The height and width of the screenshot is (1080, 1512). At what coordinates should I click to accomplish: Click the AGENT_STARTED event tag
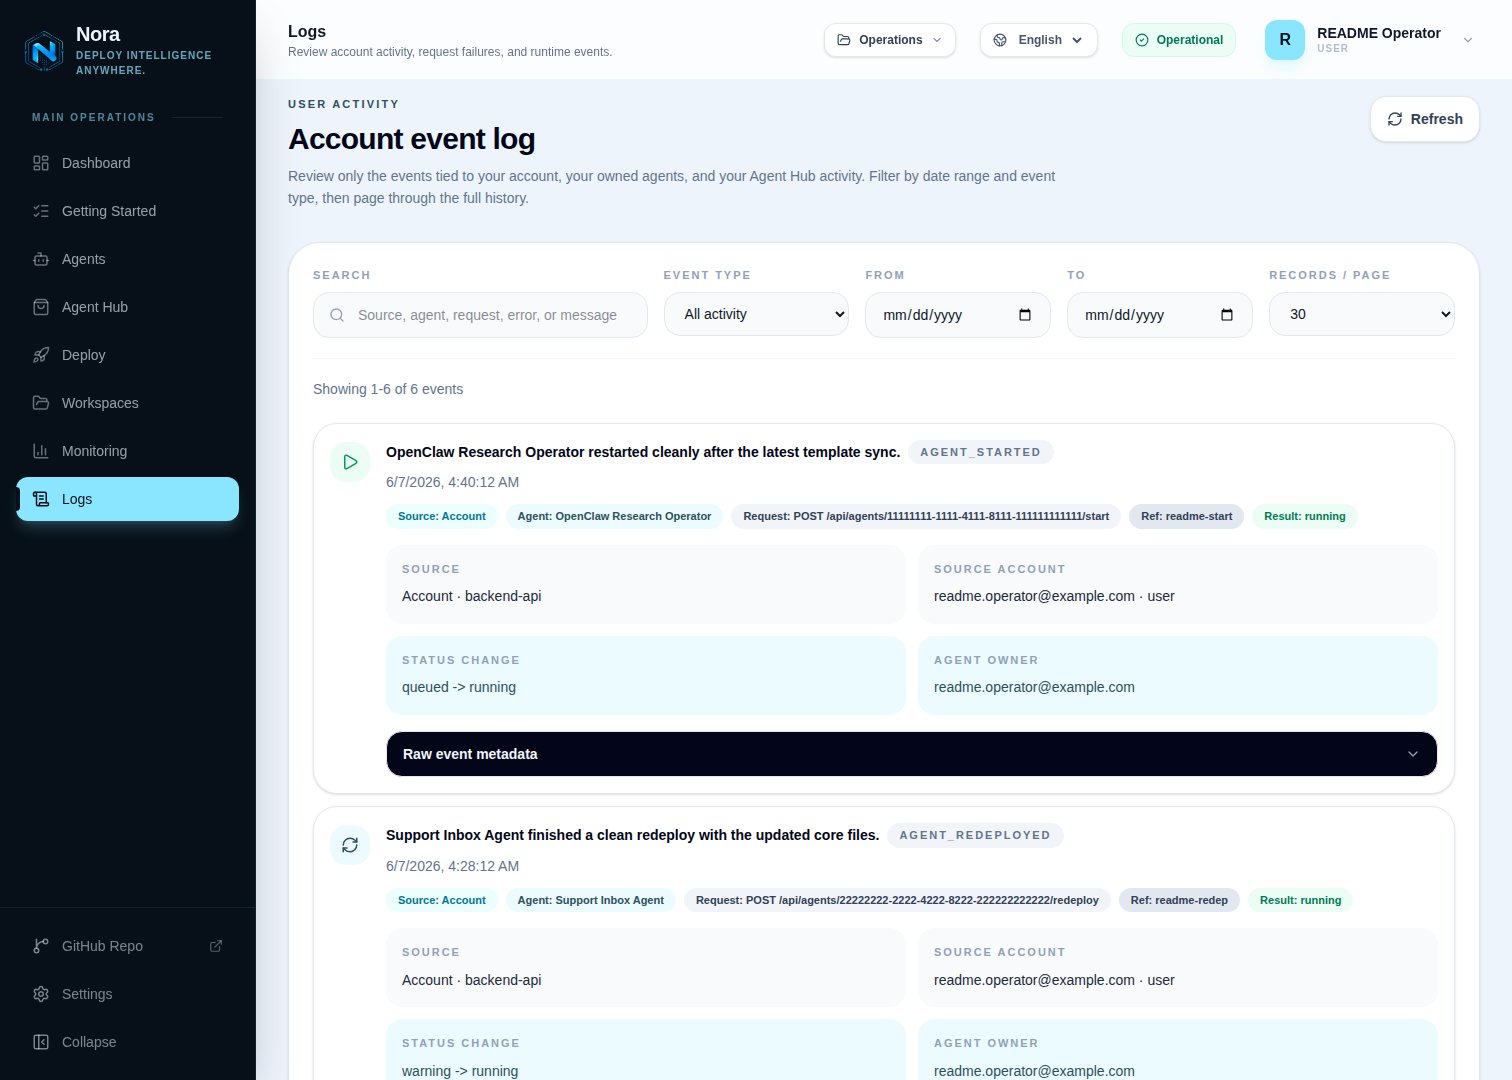980,452
